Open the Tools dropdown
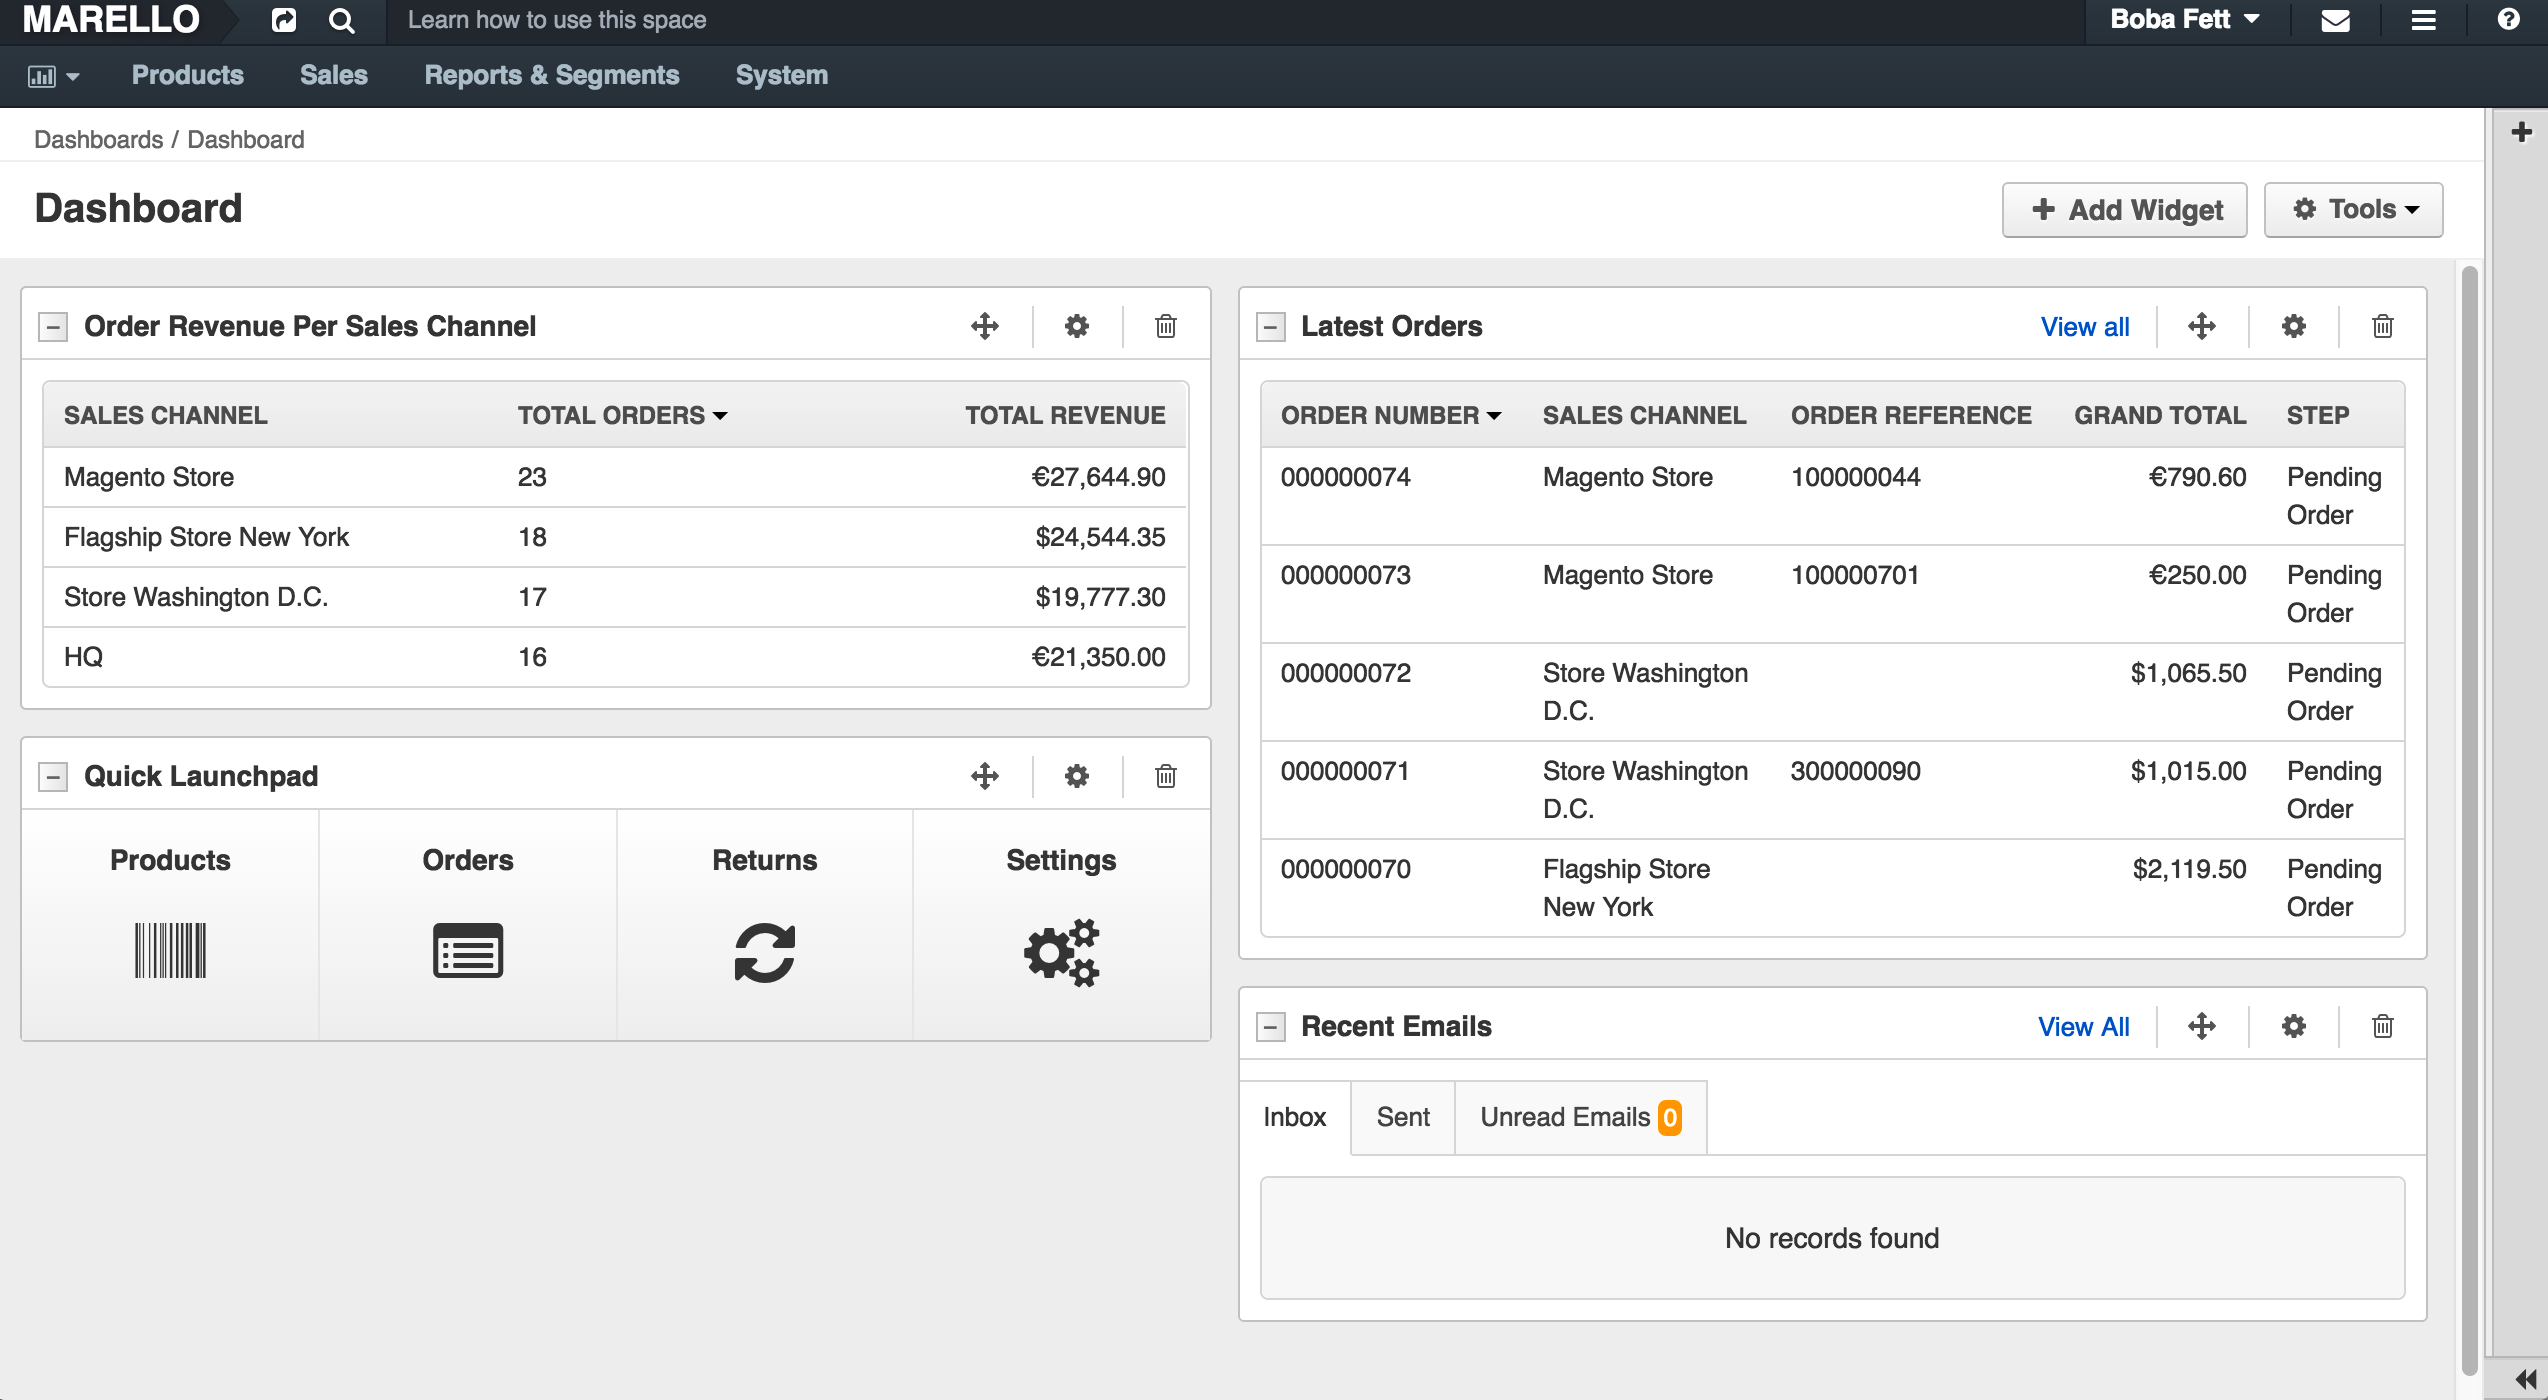The width and height of the screenshot is (2548, 1400). [x=2353, y=209]
